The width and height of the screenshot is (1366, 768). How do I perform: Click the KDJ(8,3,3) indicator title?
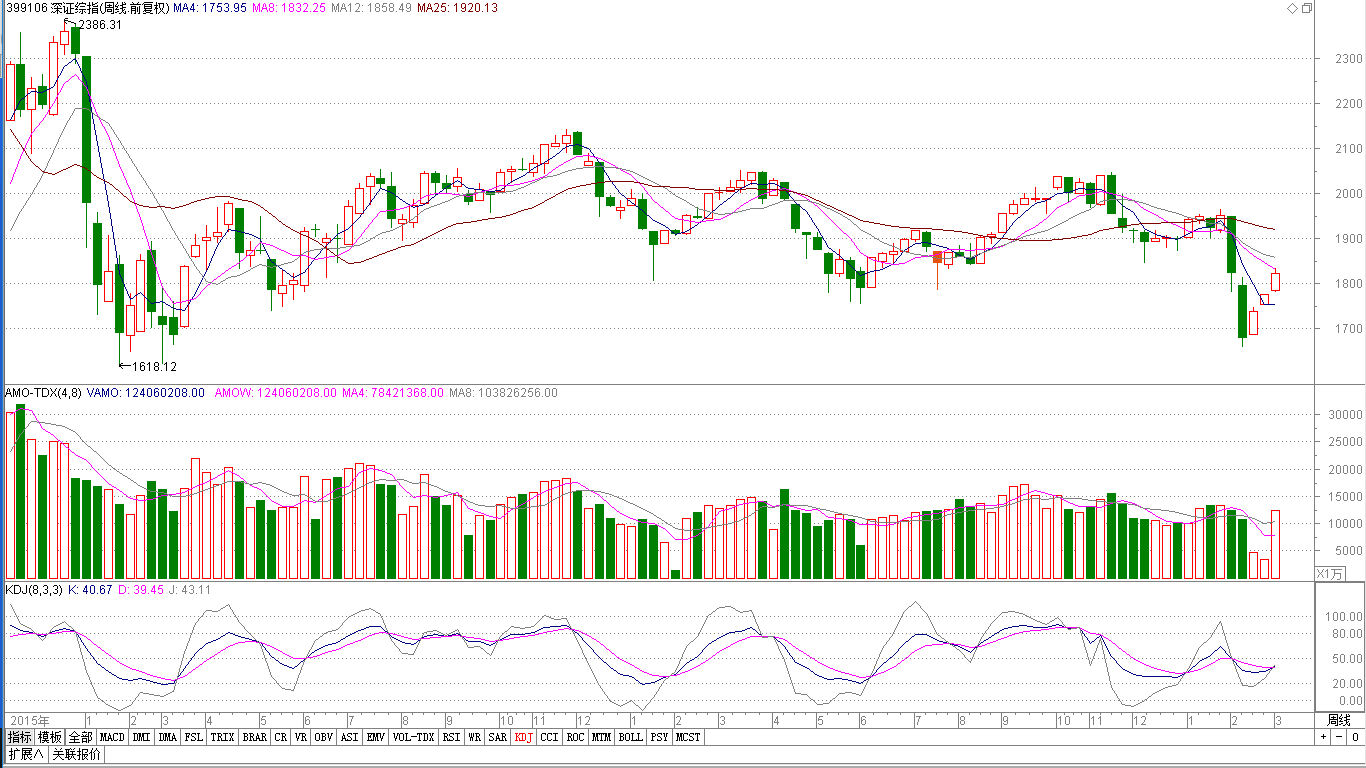pos(34,590)
